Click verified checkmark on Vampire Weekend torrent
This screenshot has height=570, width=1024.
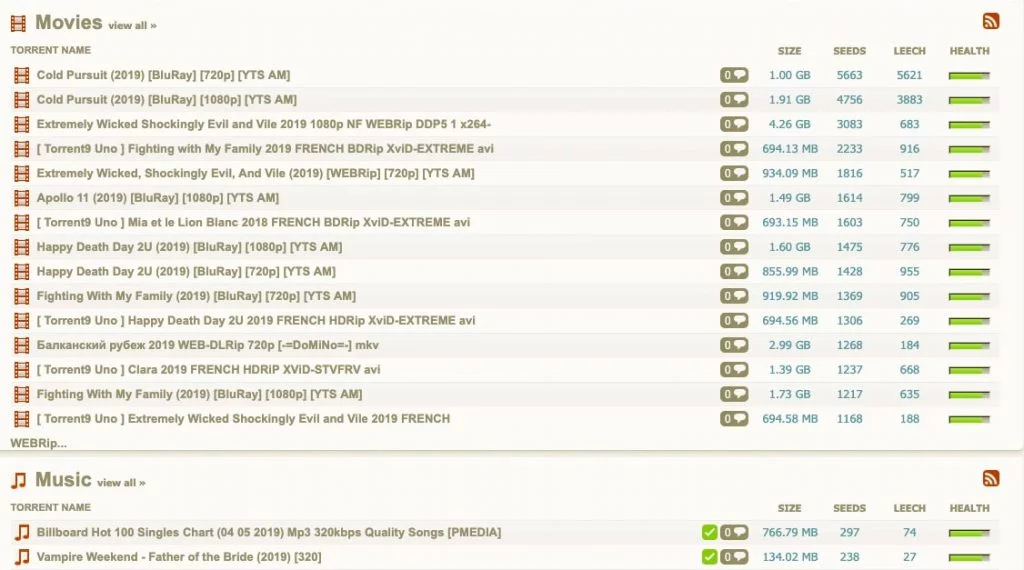710,557
